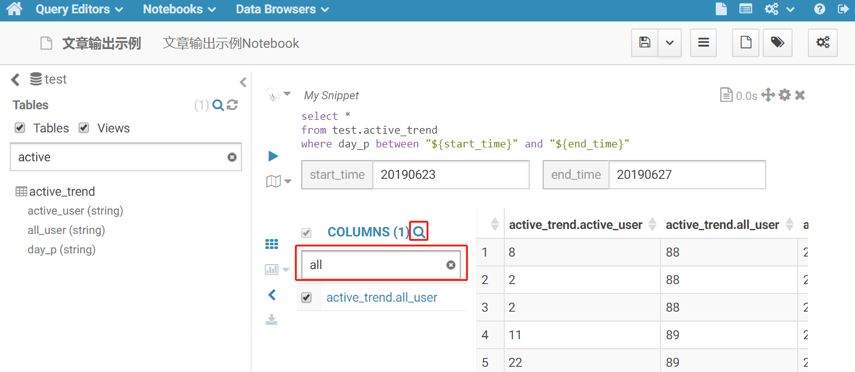Select the day_p (string) column

[x=62, y=250]
